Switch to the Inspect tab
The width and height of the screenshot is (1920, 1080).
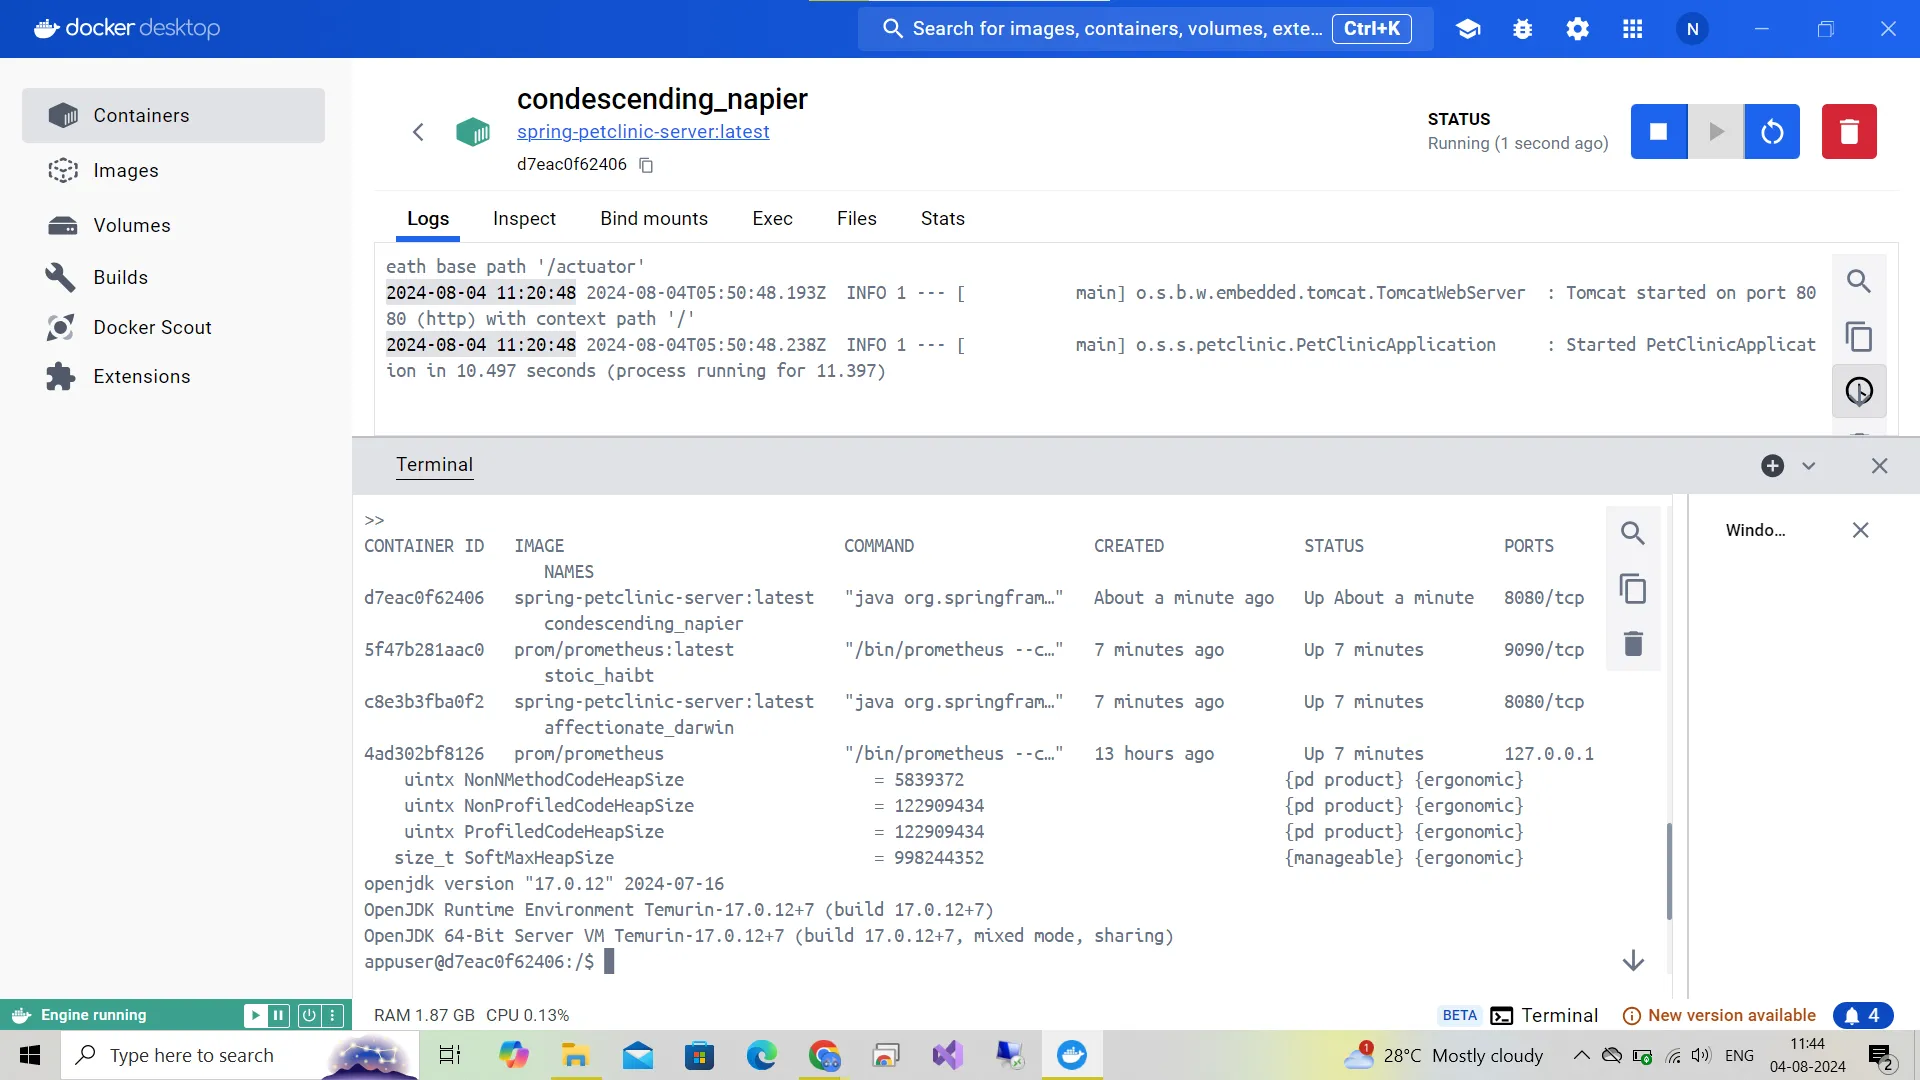(524, 219)
